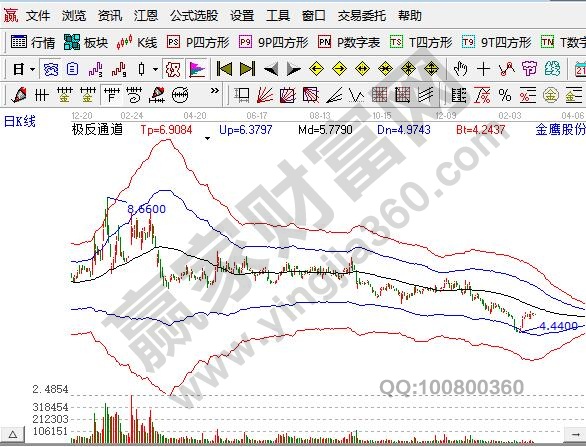586x447 pixels.
Task: Toggle the 极 indicator button
Action: 173,69
